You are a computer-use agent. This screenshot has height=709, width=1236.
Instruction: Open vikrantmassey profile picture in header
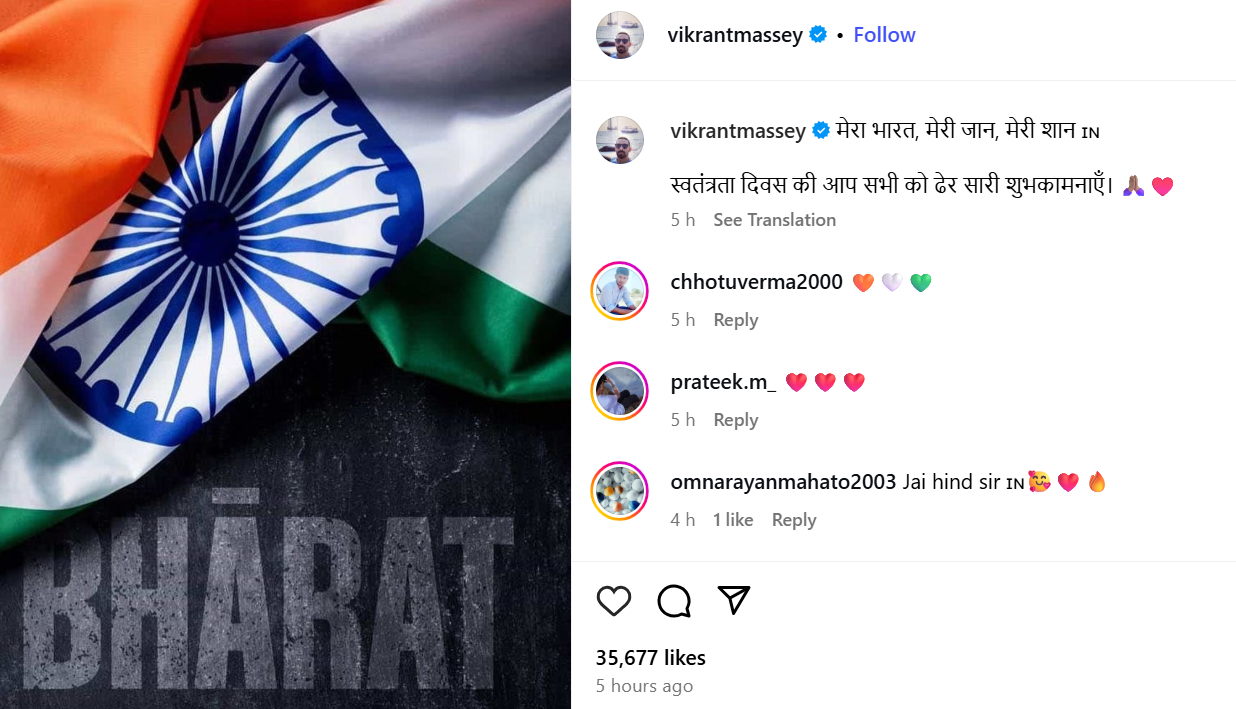[x=620, y=35]
